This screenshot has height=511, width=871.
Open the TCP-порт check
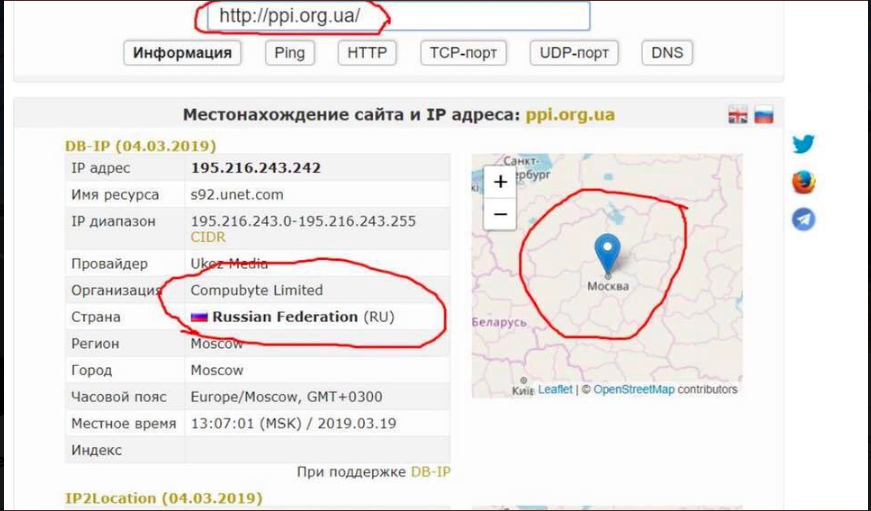pyautogui.click(x=463, y=53)
